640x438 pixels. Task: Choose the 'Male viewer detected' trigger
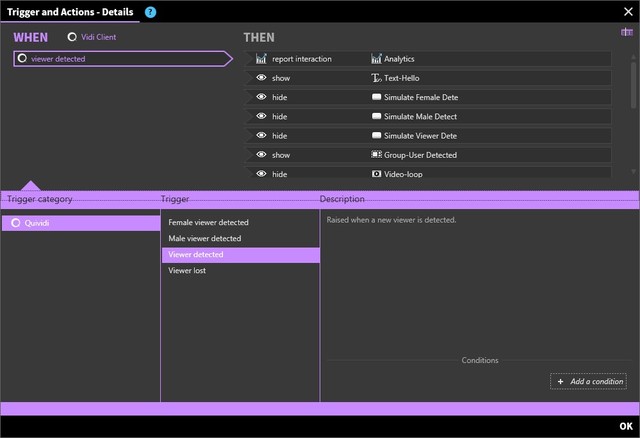[204, 238]
